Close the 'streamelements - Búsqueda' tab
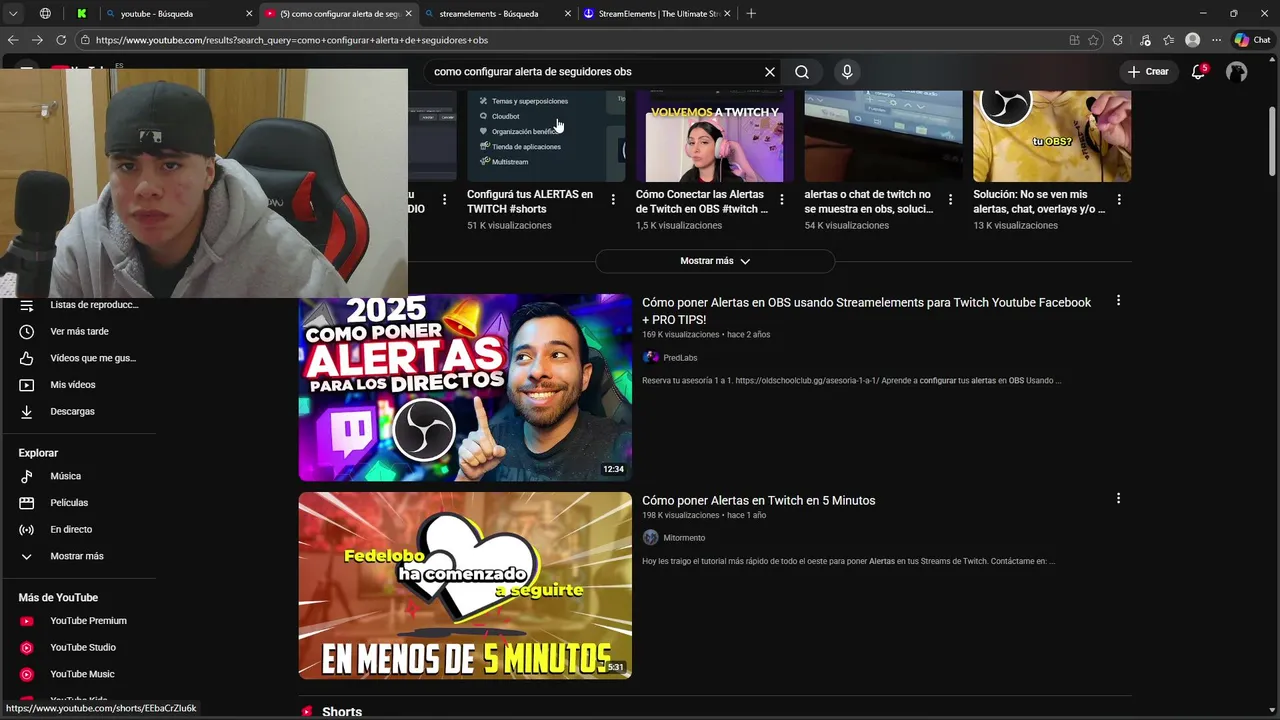Screen dimensions: 1280x720 [x=568, y=14]
